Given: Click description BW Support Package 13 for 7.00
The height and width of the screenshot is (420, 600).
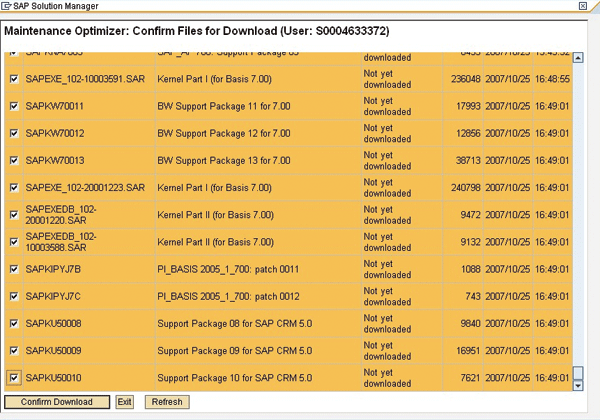Looking at the screenshot, I should point(224,161).
